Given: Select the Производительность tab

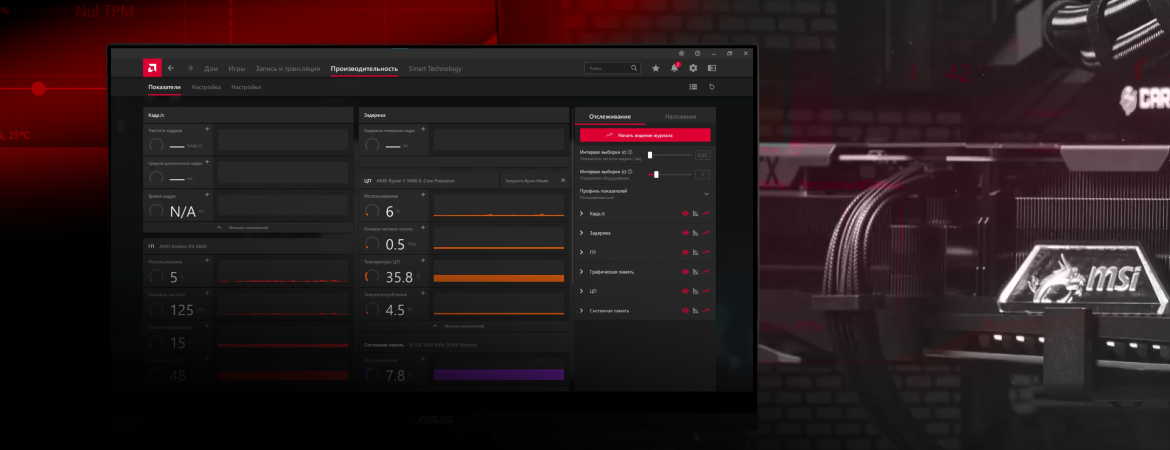Looking at the screenshot, I should click(364, 69).
